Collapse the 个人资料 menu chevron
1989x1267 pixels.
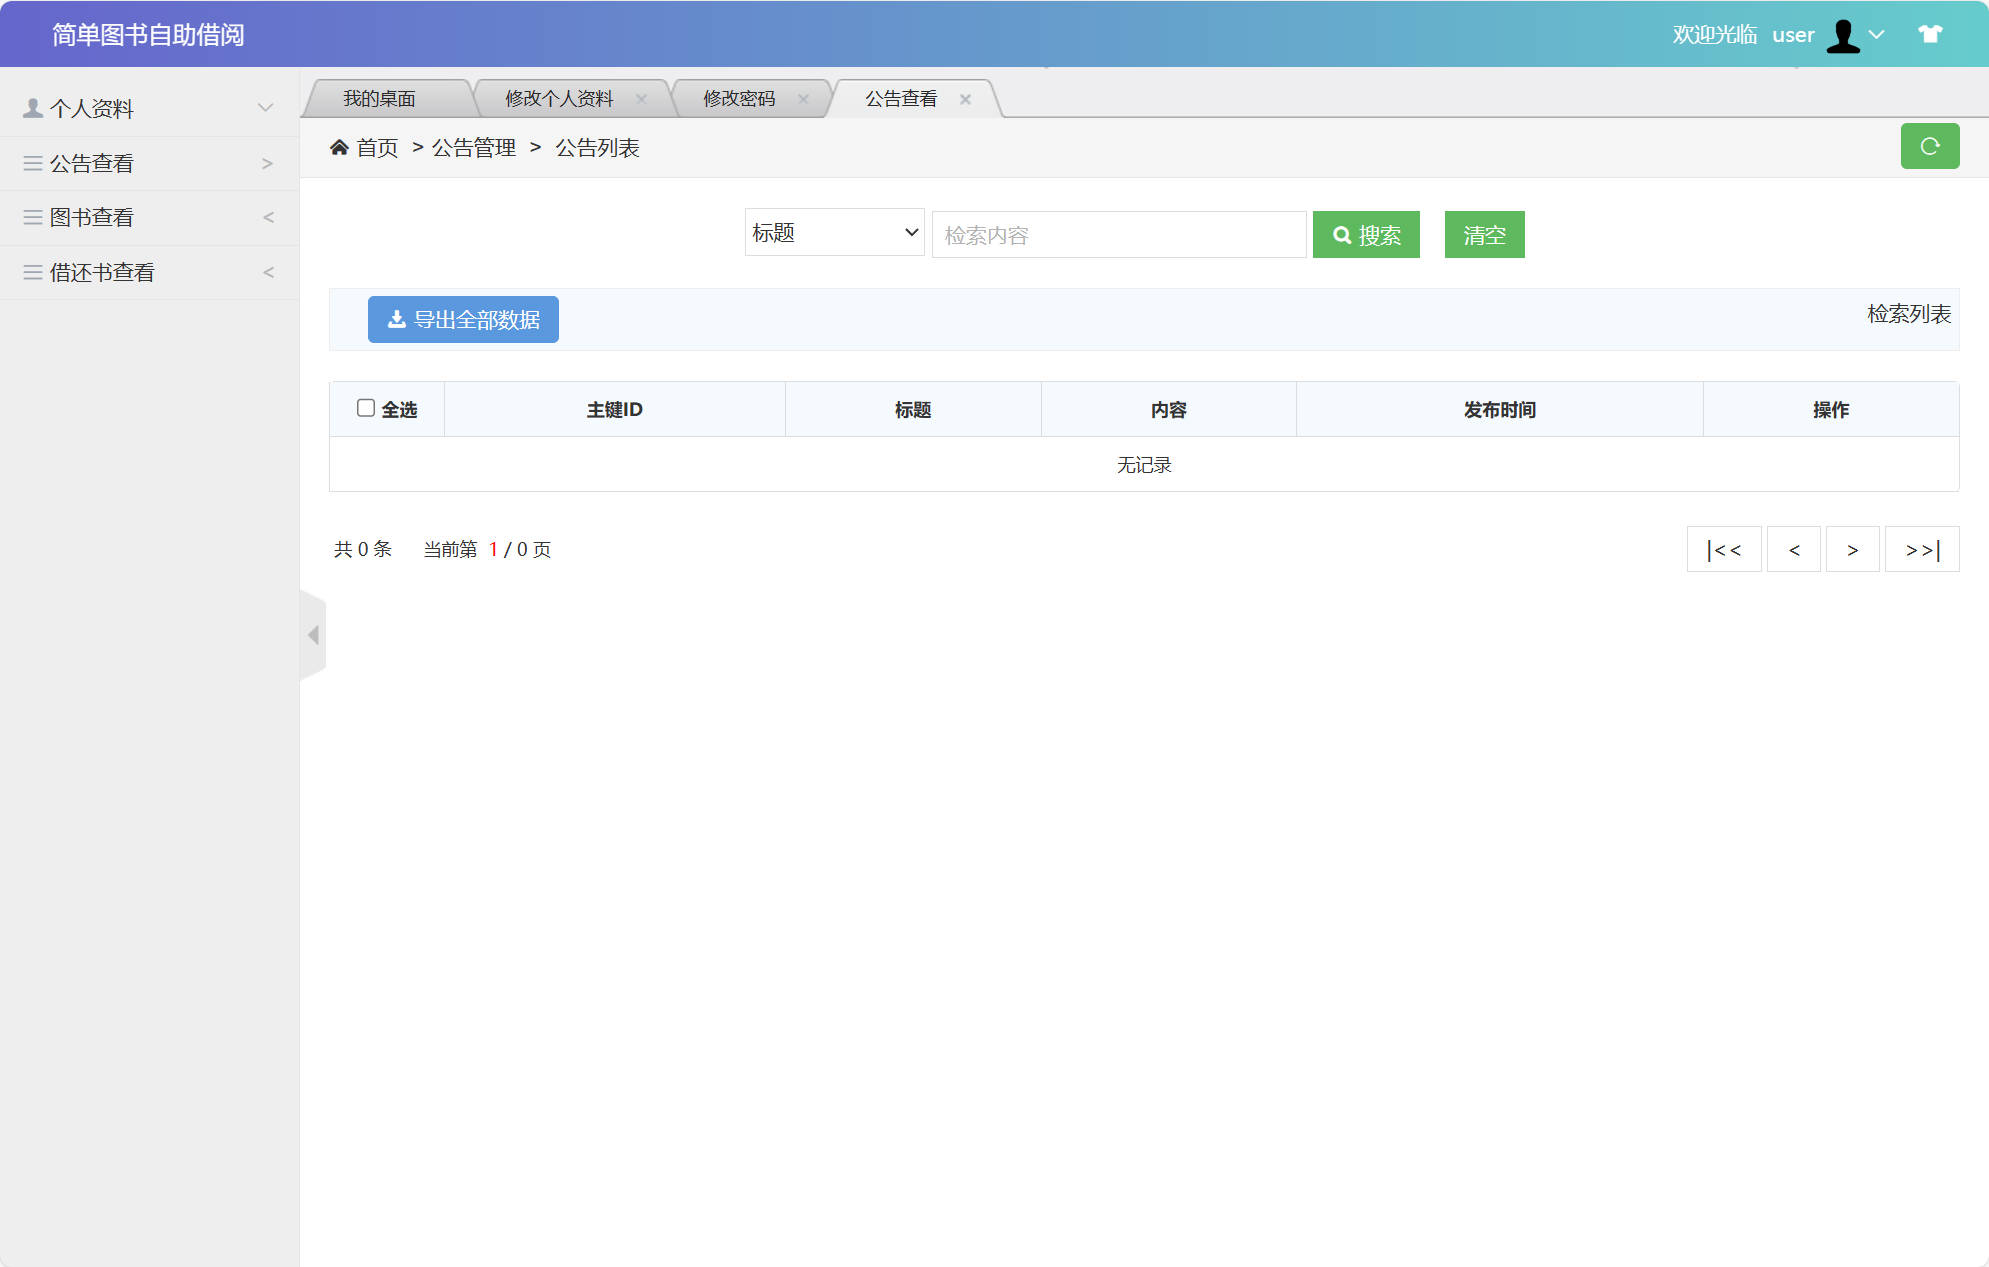264,107
